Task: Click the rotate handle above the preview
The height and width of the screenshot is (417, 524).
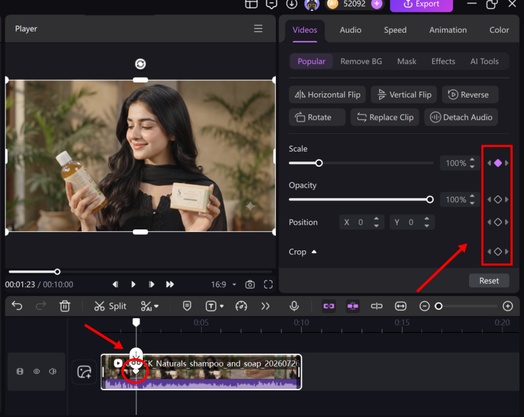Action: coord(140,64)
